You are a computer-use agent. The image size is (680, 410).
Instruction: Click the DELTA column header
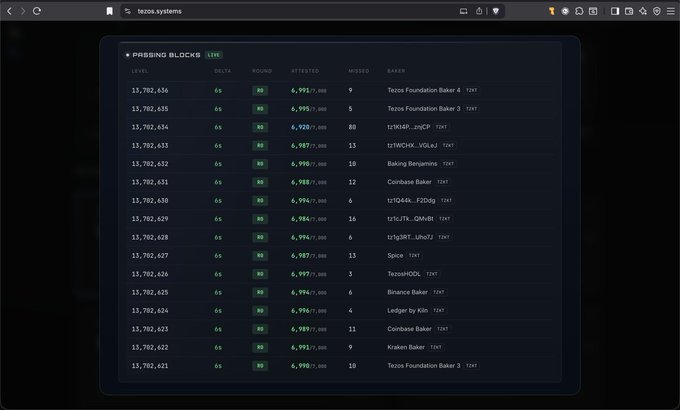click(222, 71)
